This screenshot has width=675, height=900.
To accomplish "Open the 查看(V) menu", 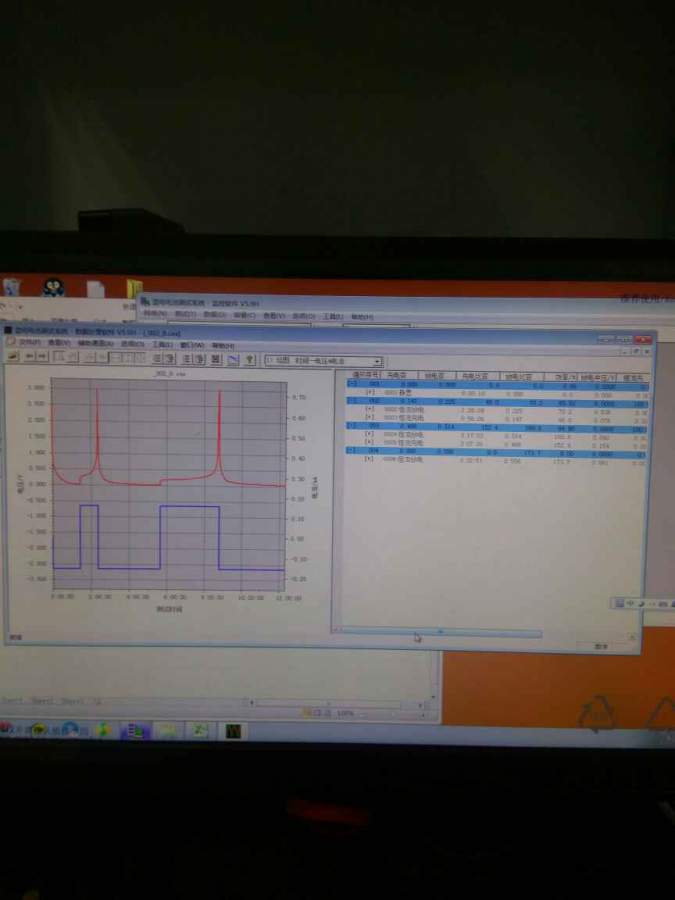I will coord(58,343).
